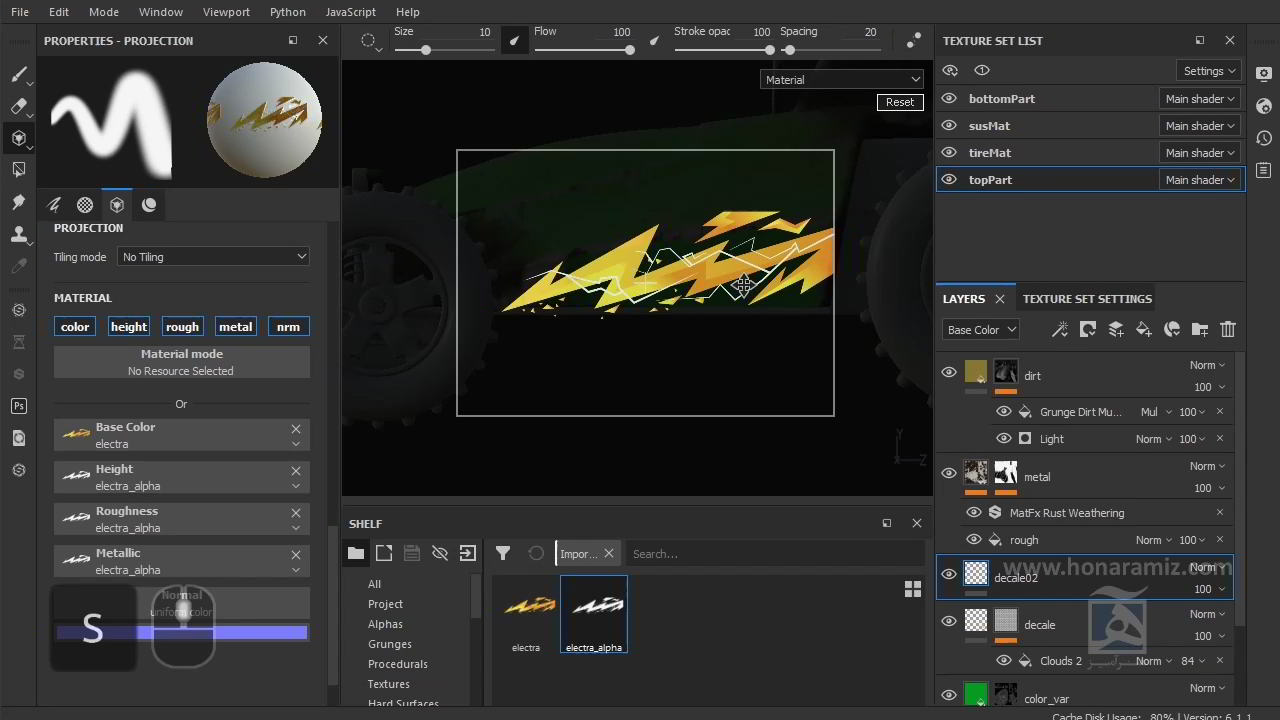Select the Grunges shelf category
The width and height of the screenshot is (1280, 720).
point(390,644)
